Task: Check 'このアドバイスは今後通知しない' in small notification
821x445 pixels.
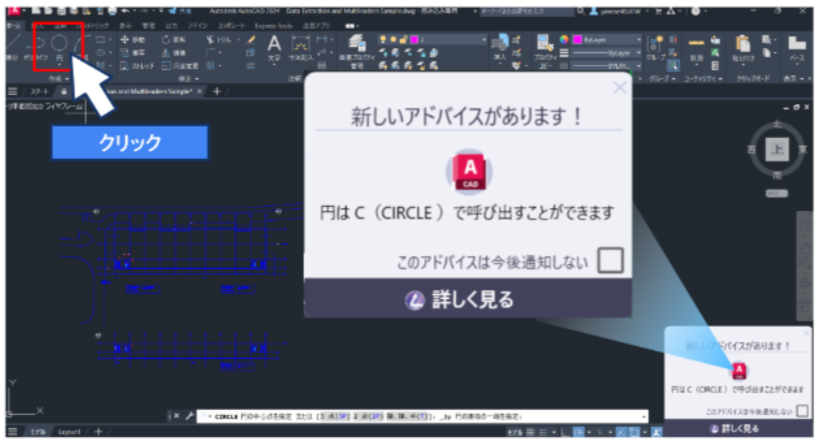Action: tap(802, 411)
